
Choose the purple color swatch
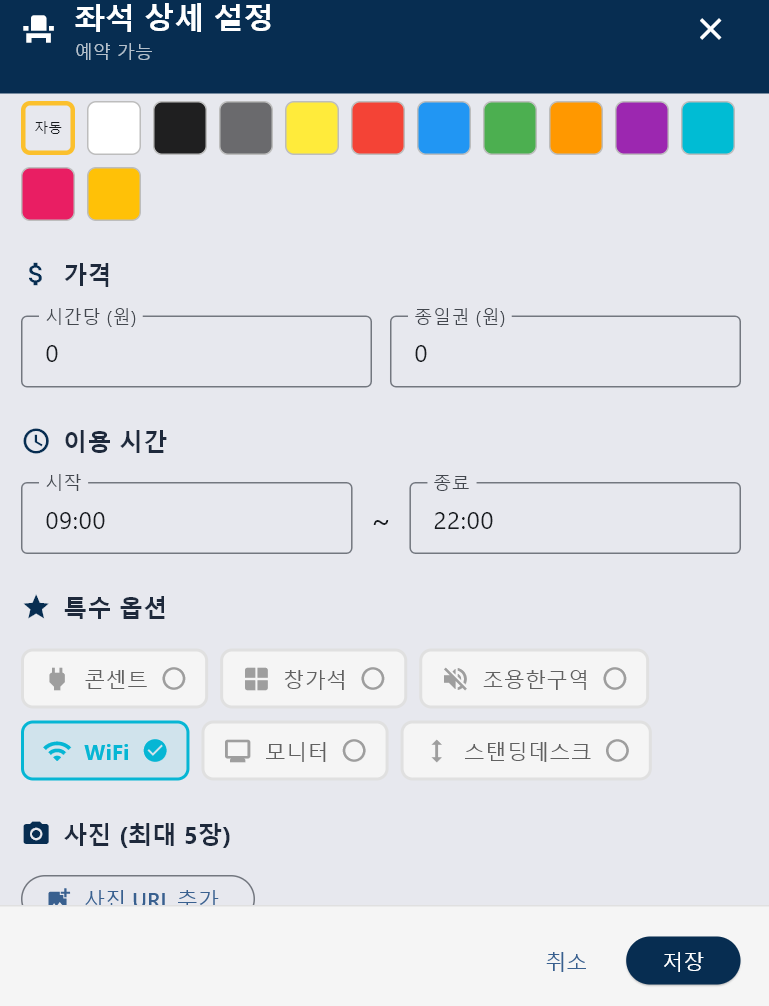[642, 128]
